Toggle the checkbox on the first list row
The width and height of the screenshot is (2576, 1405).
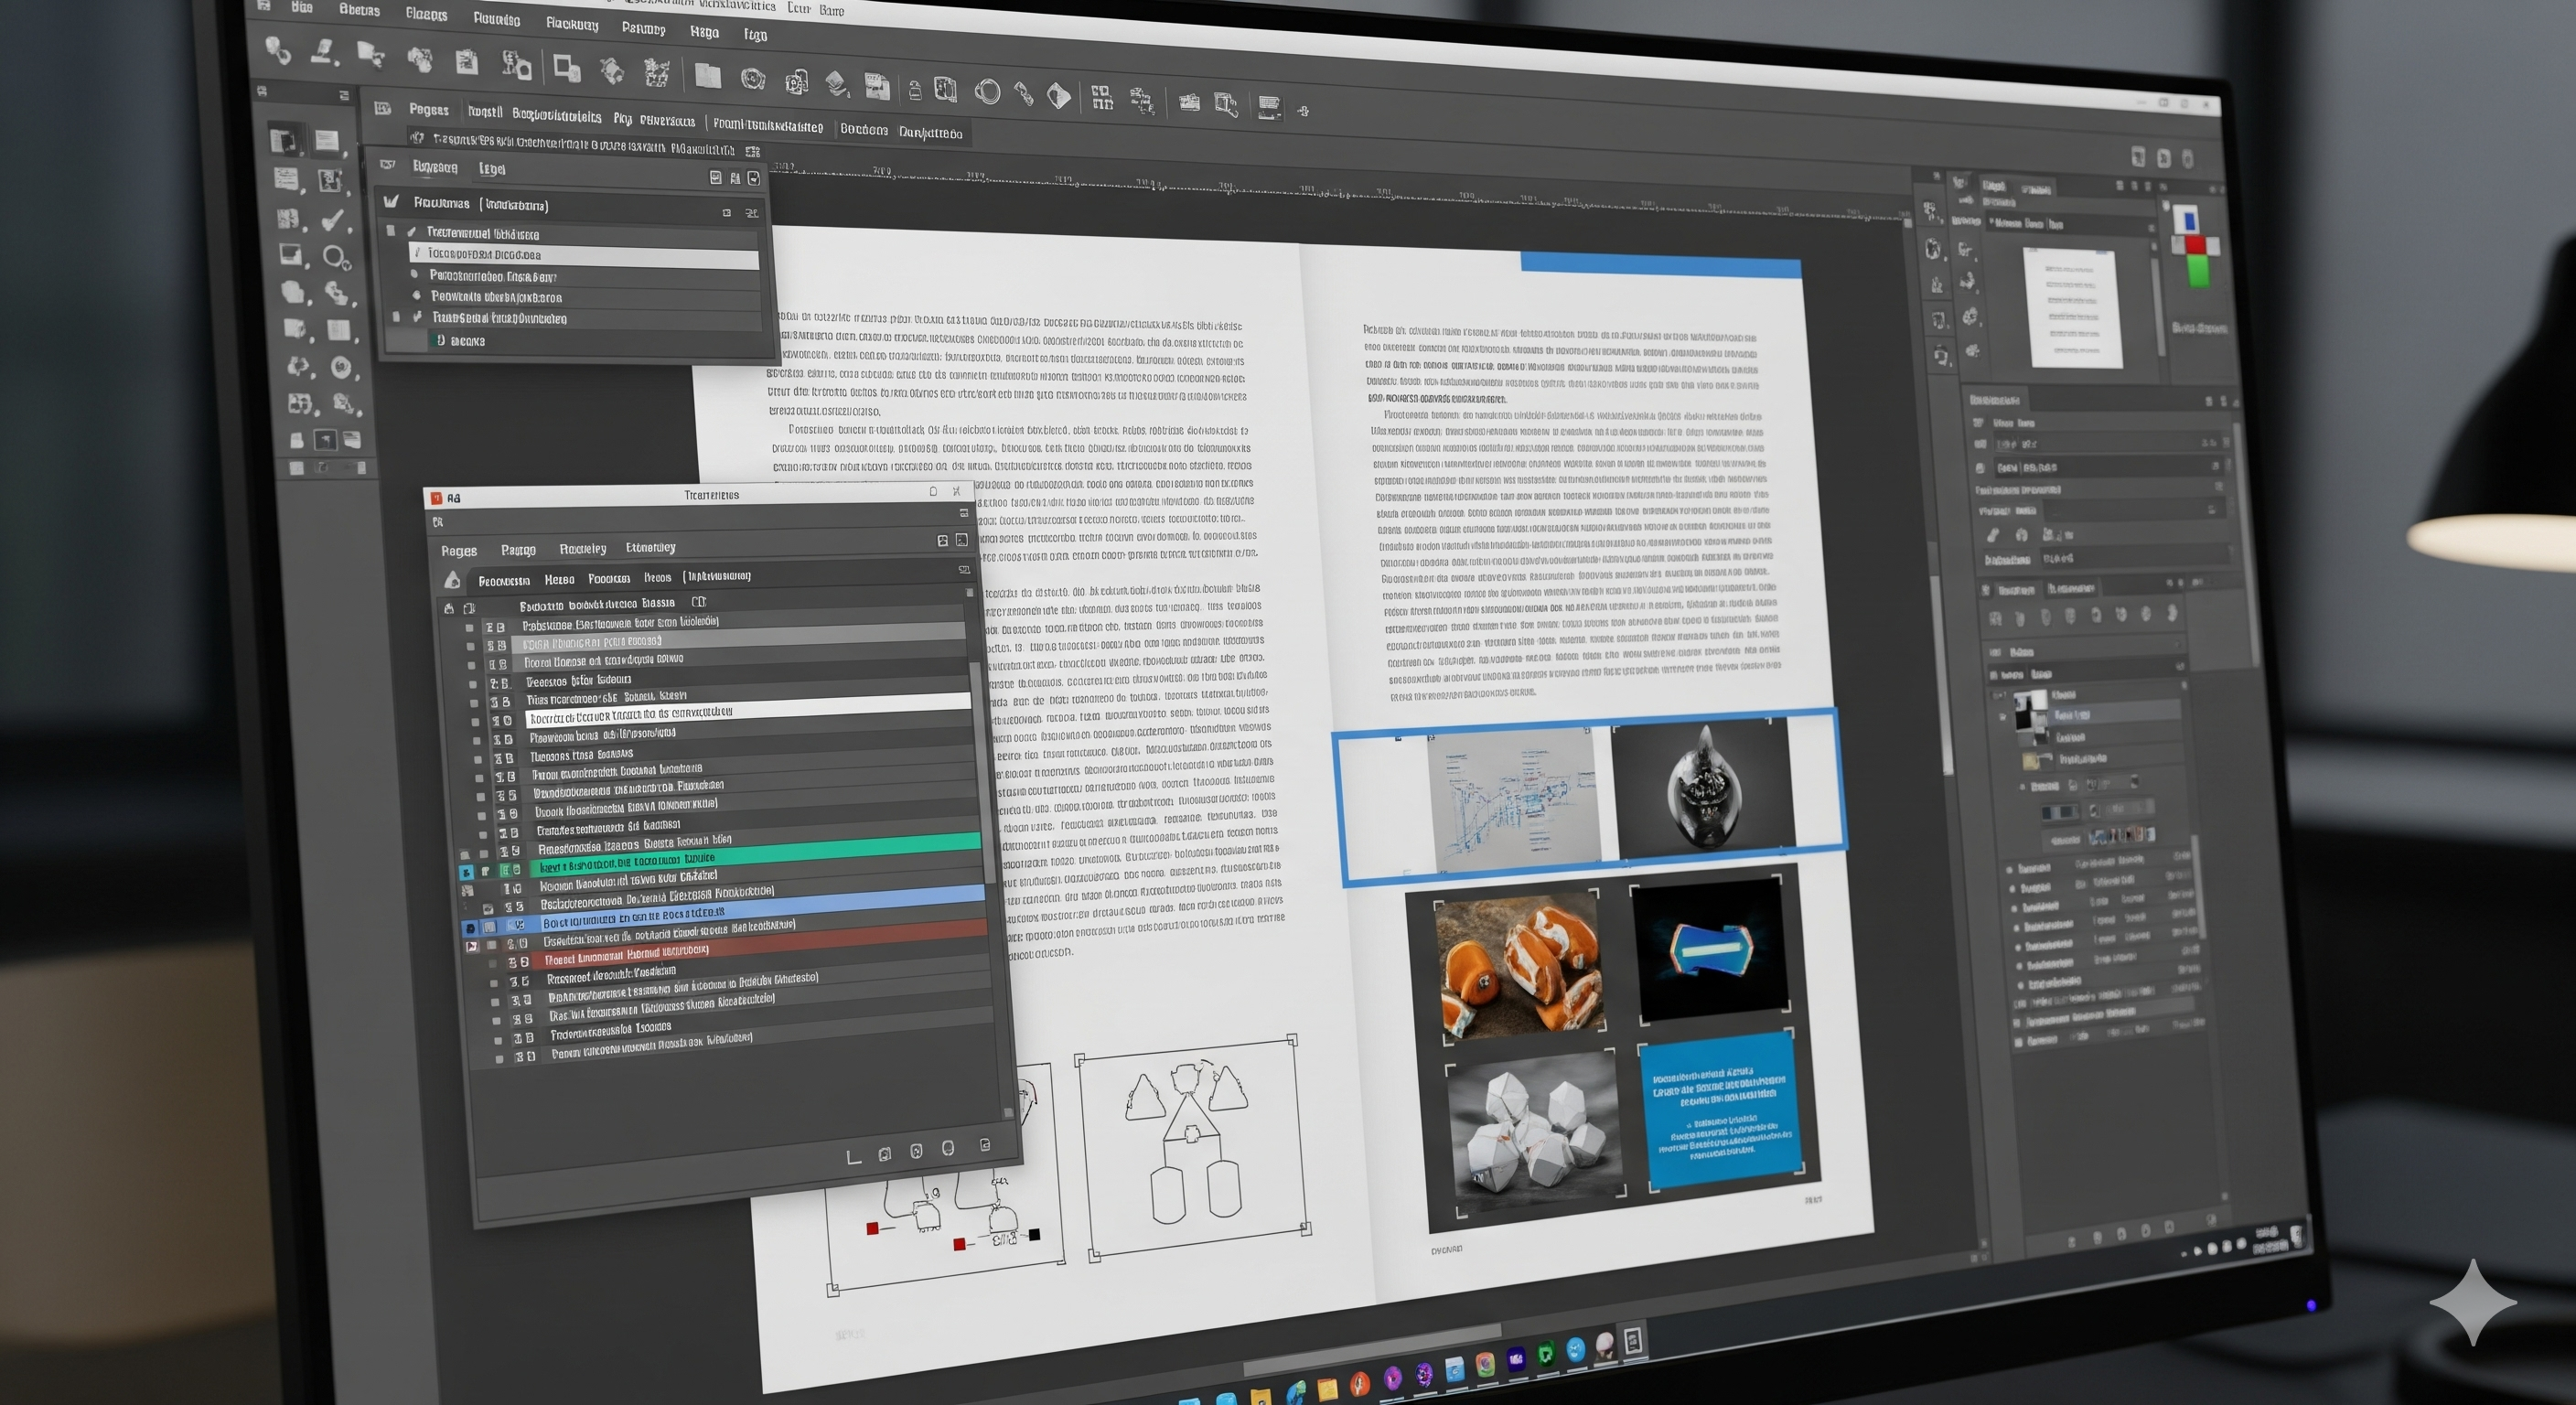[469, 628]
